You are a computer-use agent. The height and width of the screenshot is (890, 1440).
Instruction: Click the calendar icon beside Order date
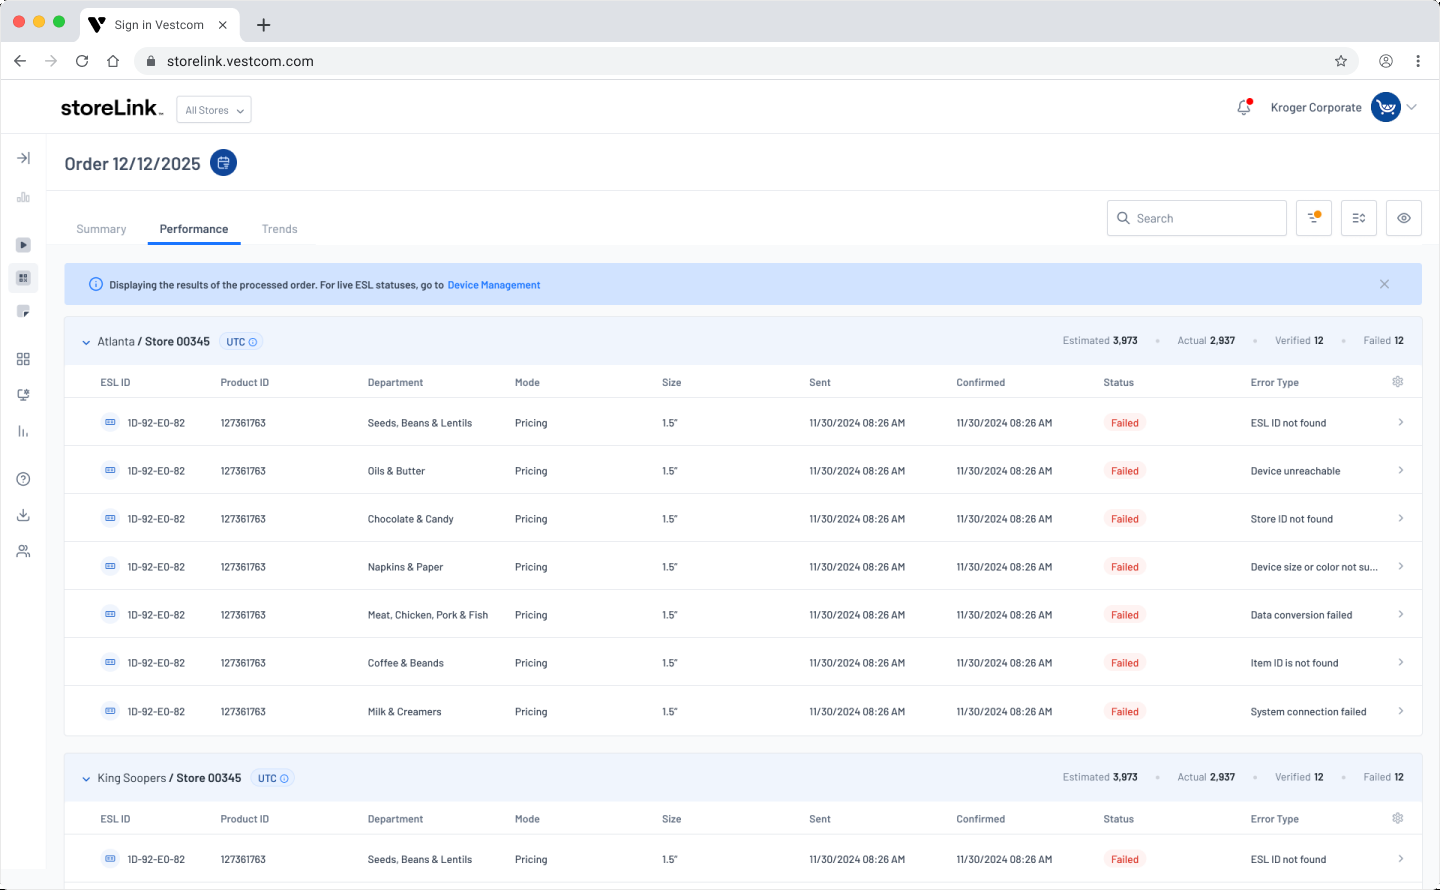click(223, 163)
